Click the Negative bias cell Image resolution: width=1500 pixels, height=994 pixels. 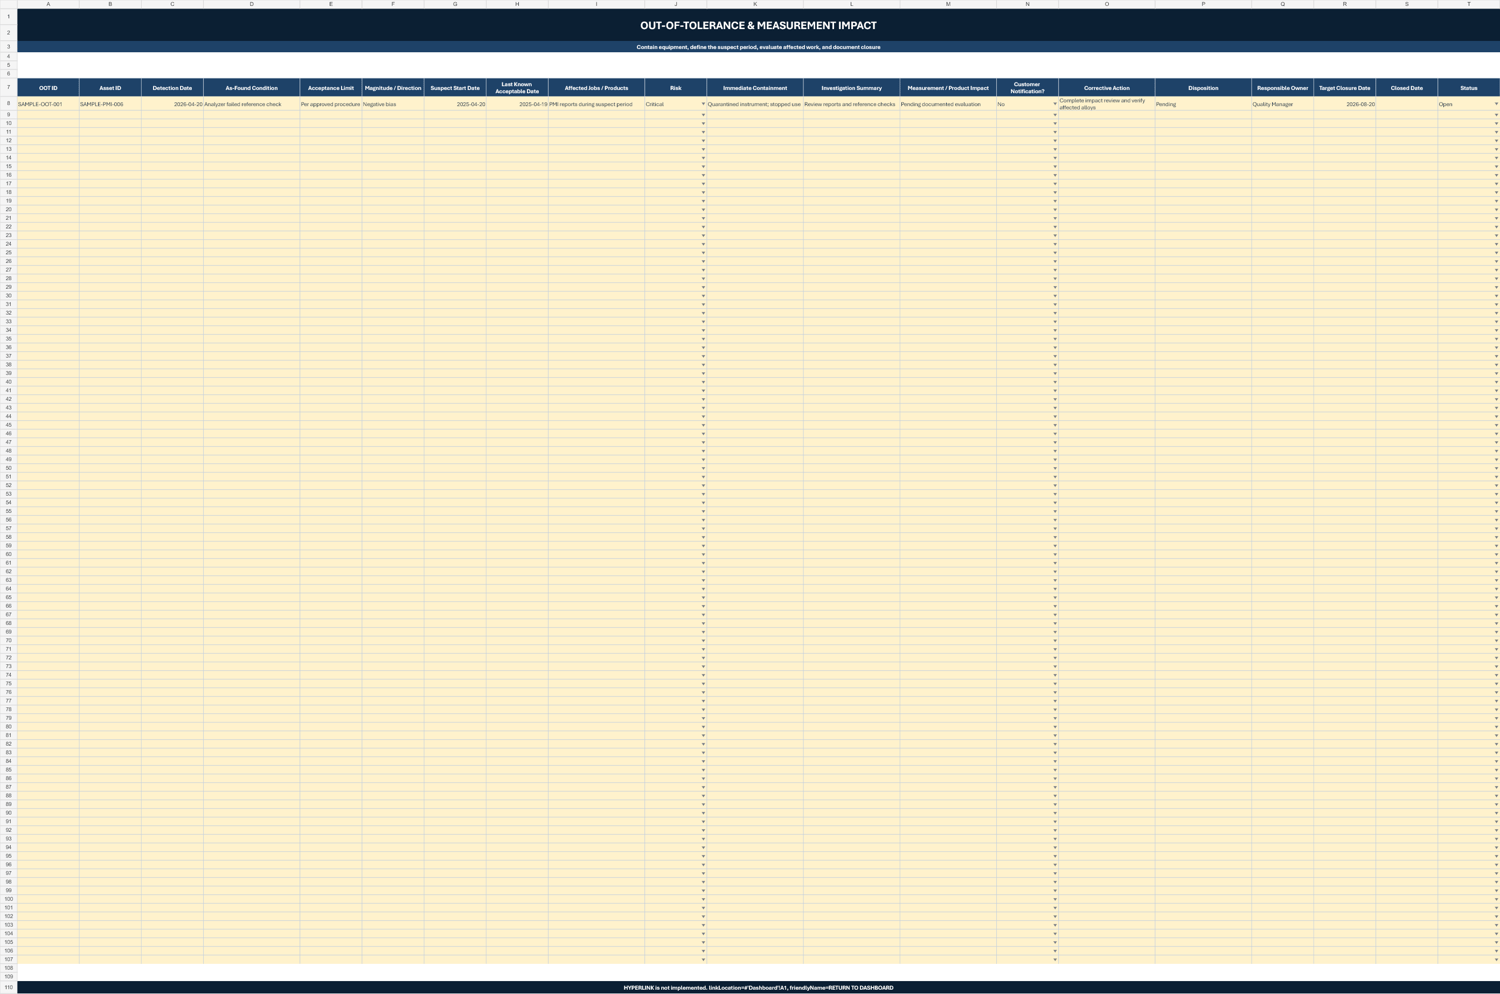(x=392, y=104)
